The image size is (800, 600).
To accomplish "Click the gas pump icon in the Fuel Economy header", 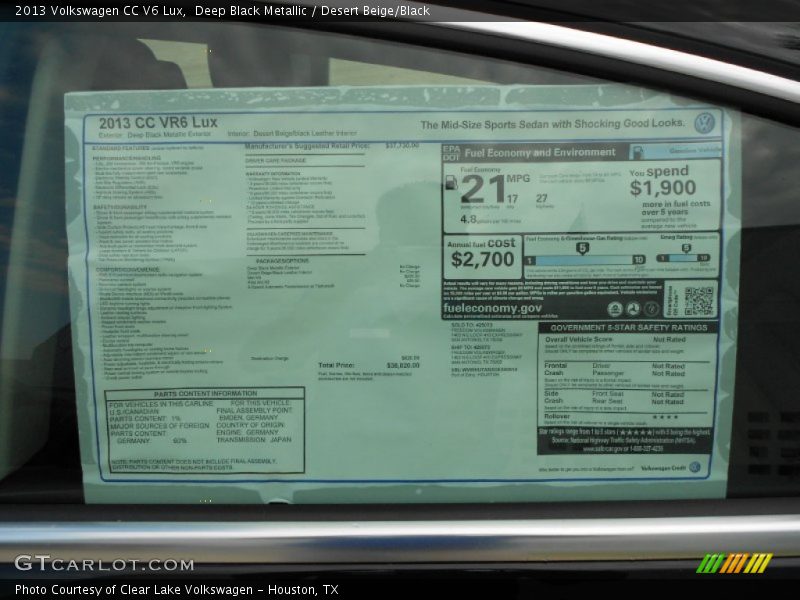I will [637, 153].
